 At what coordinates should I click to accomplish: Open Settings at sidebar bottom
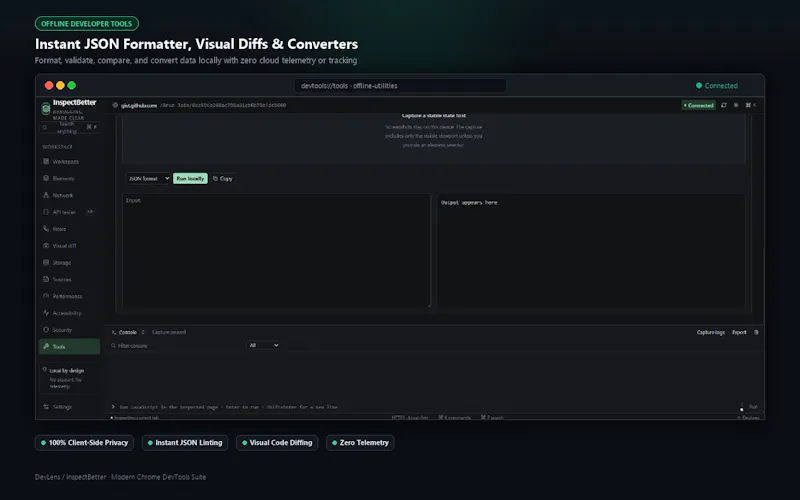69,407
